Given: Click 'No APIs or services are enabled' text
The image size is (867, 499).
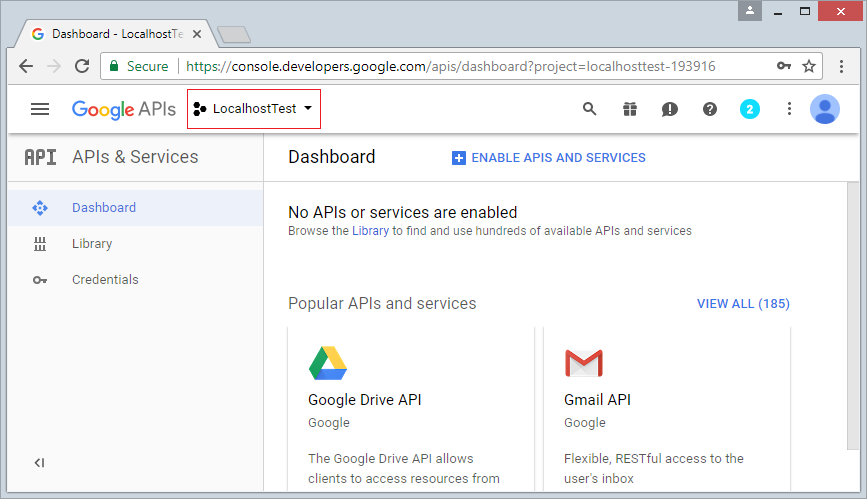Looking at the screenshot, I should coord(403,212).
